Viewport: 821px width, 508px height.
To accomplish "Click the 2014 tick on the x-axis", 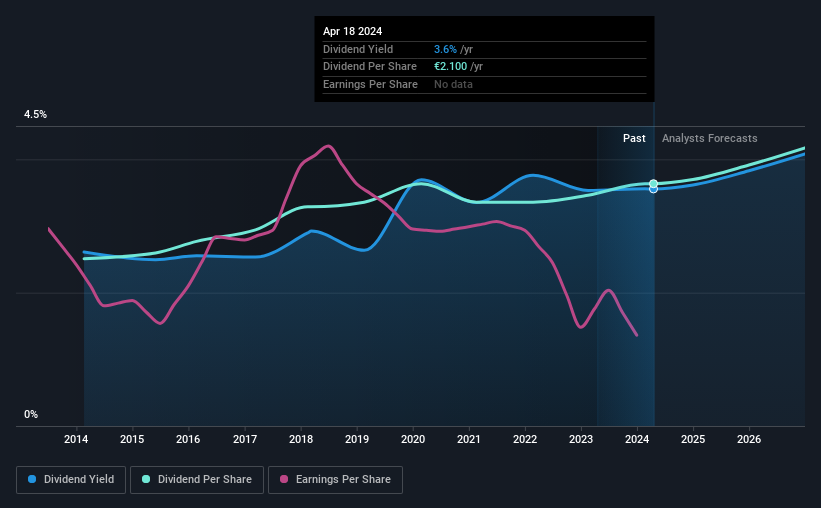I will click(76, 439).
